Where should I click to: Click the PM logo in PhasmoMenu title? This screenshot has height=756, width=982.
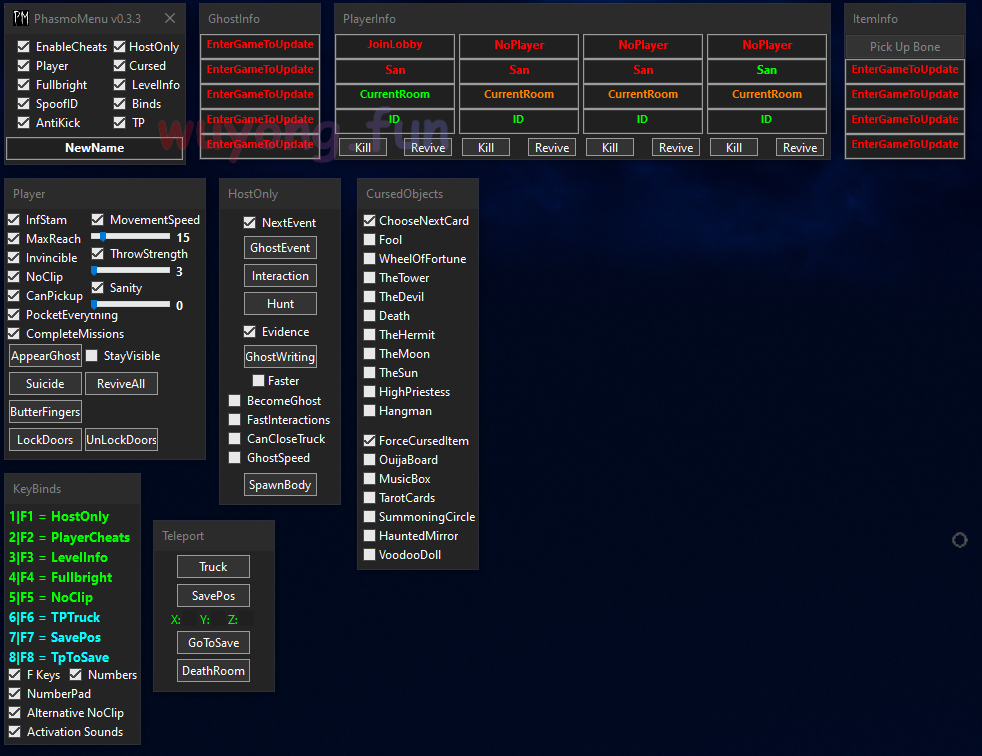(20, 18)
